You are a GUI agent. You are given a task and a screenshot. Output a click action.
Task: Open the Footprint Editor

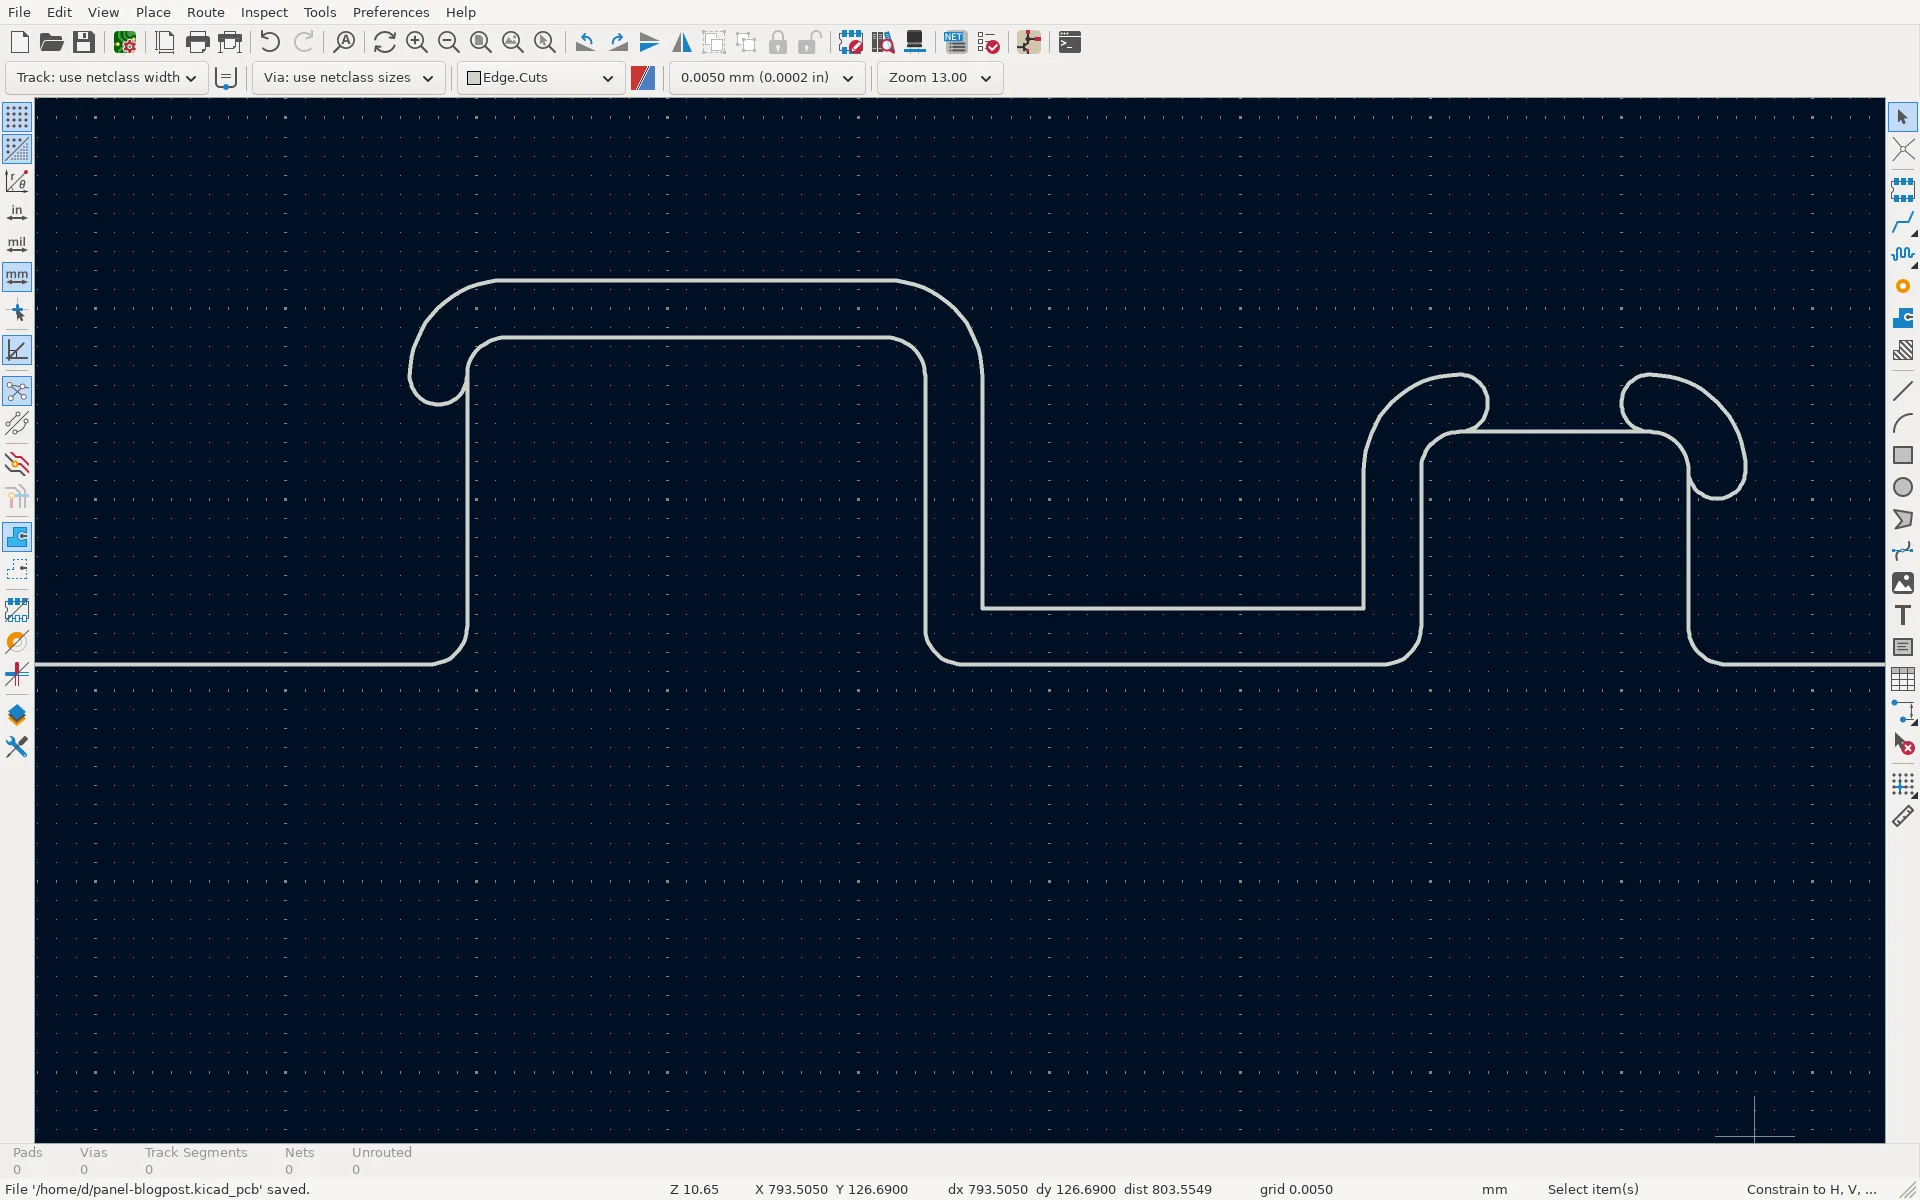[x=850, y=42]
